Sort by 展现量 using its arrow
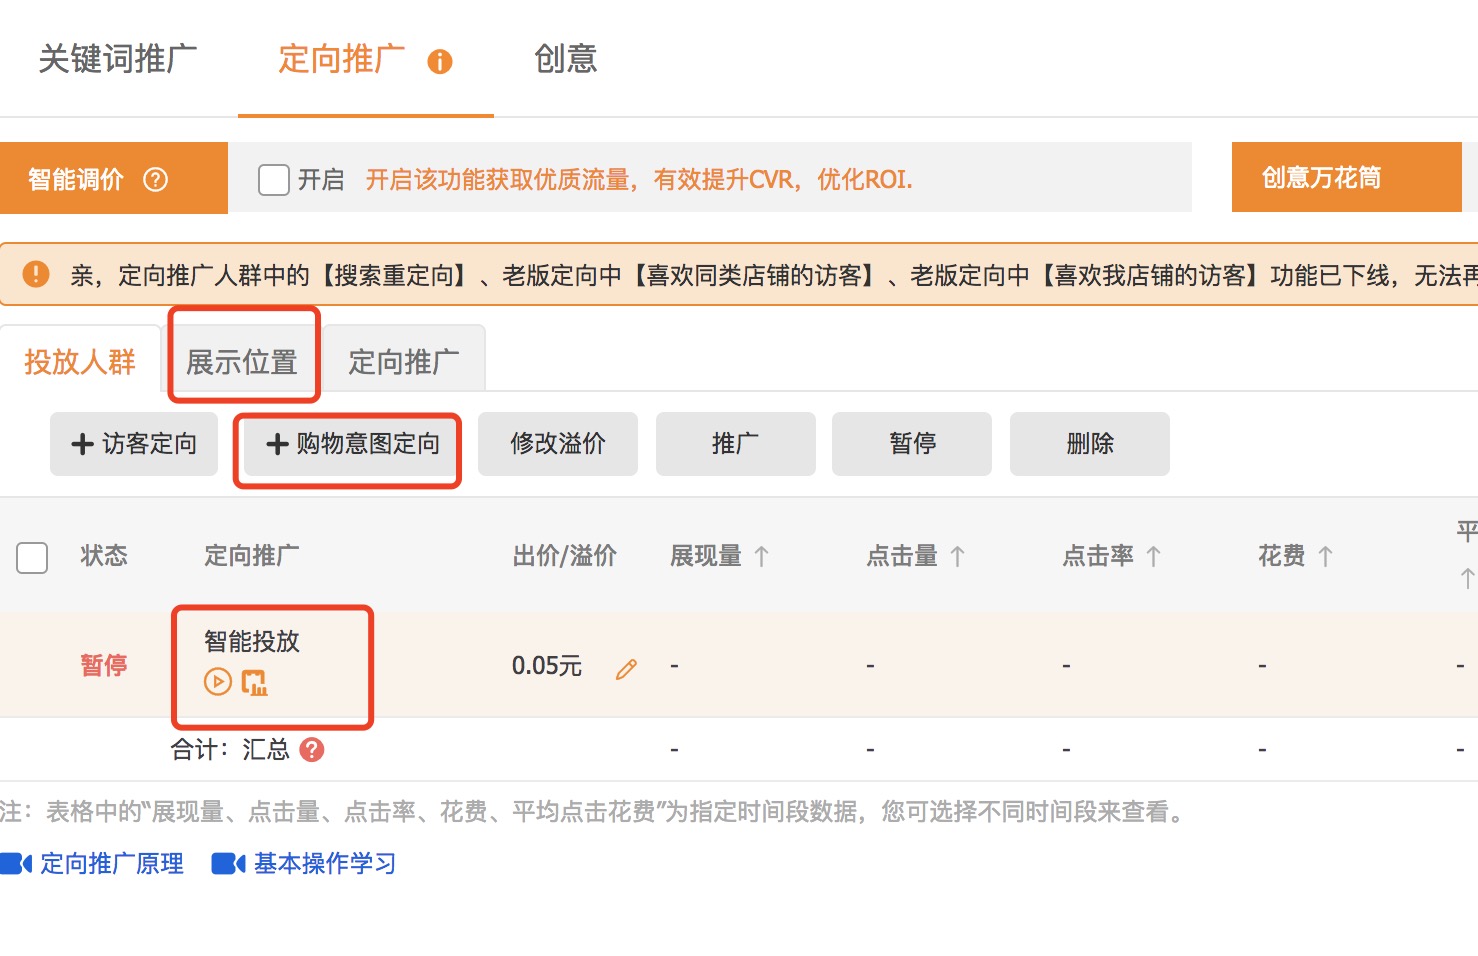 (x=762, y=556)
